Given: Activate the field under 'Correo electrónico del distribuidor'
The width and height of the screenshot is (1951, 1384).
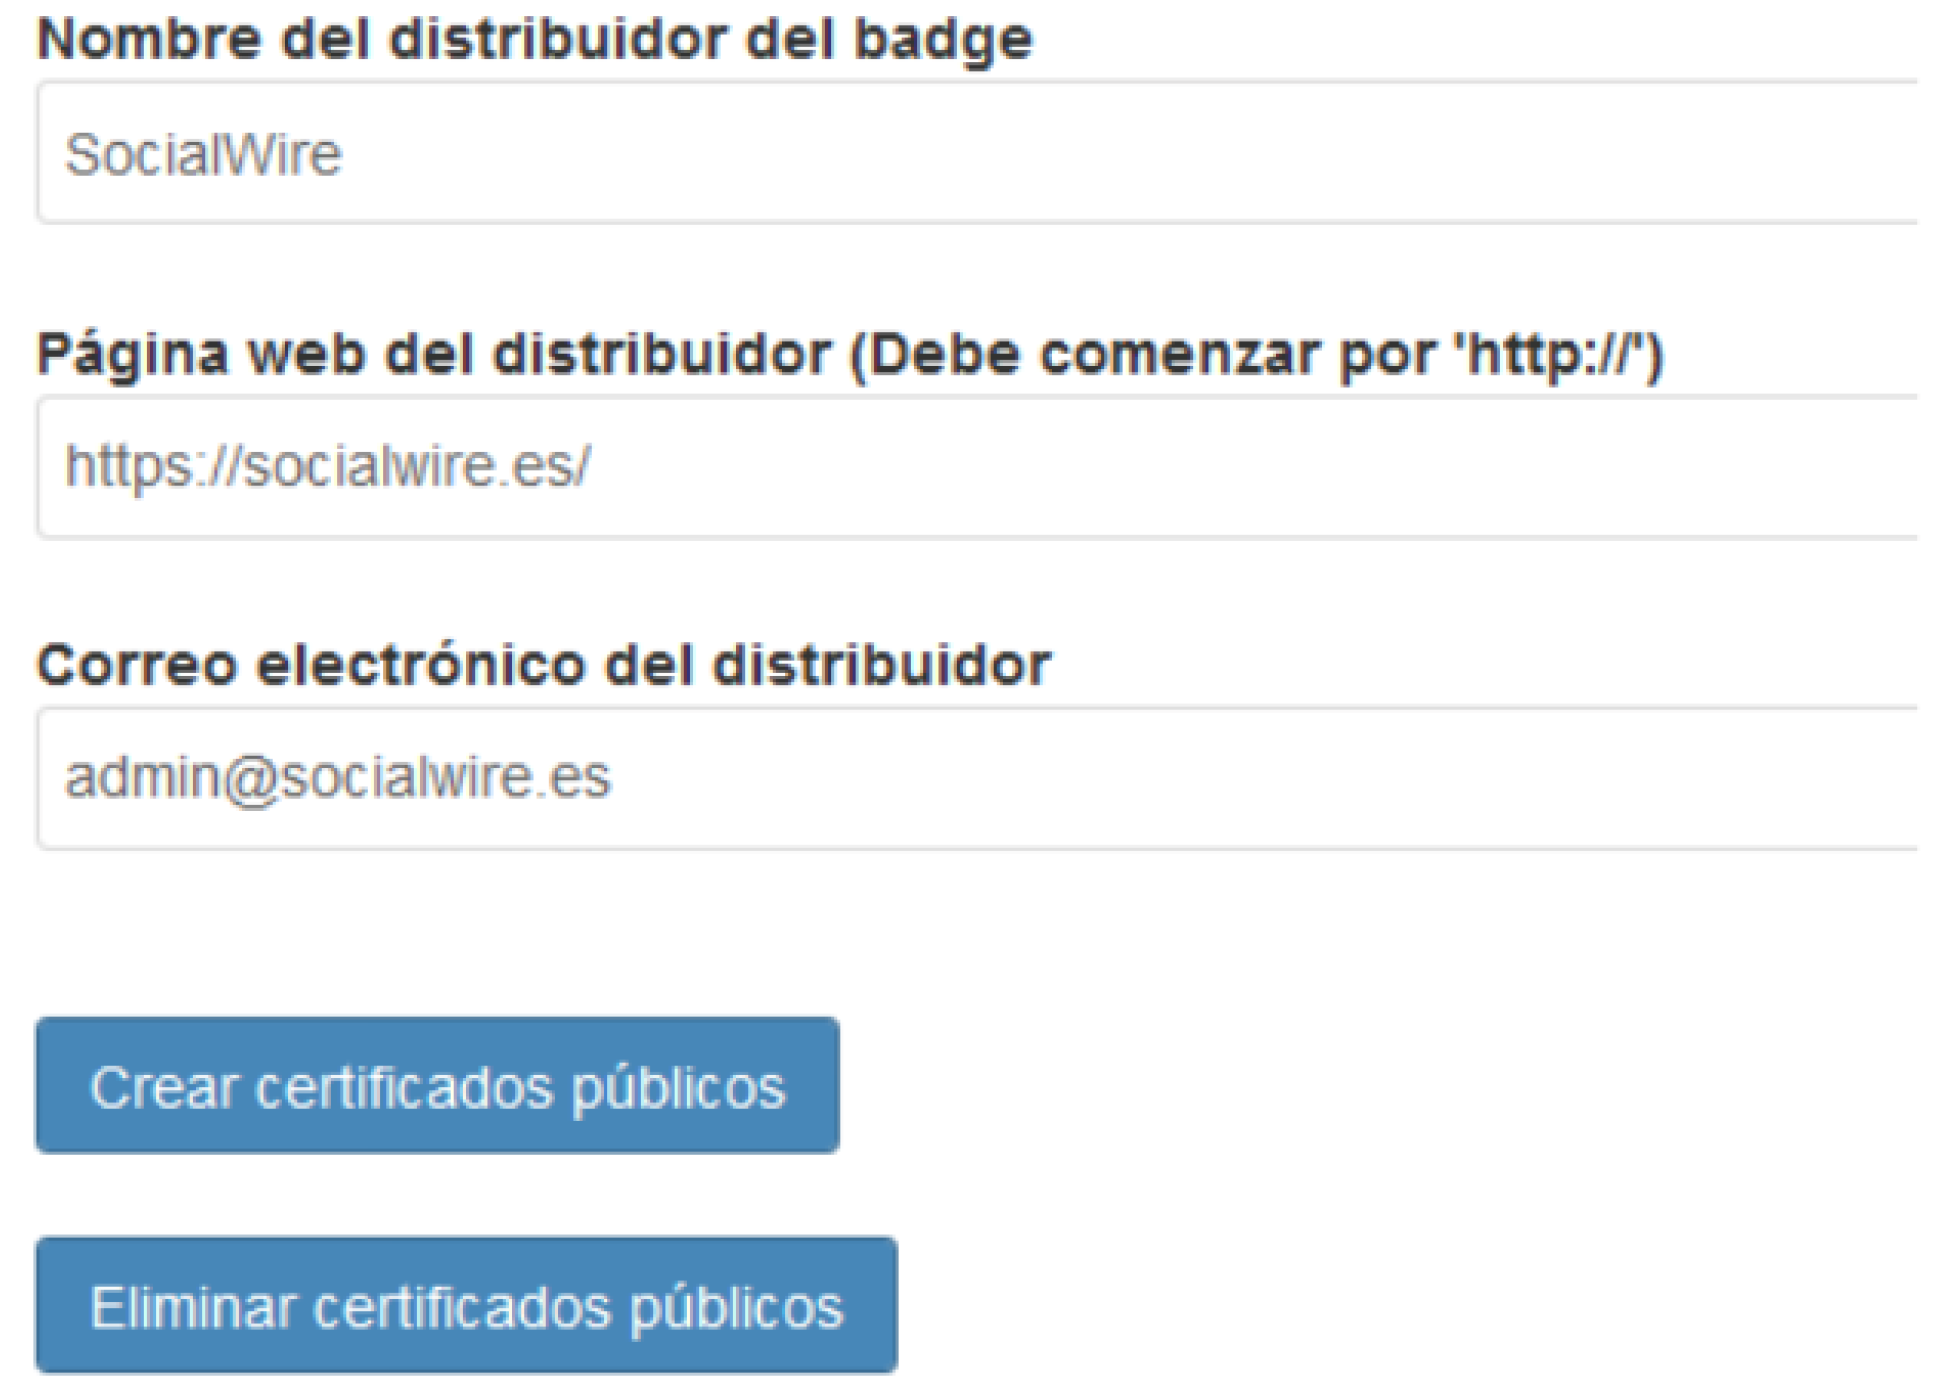Looking at the screenshot, I should point(975,778).
